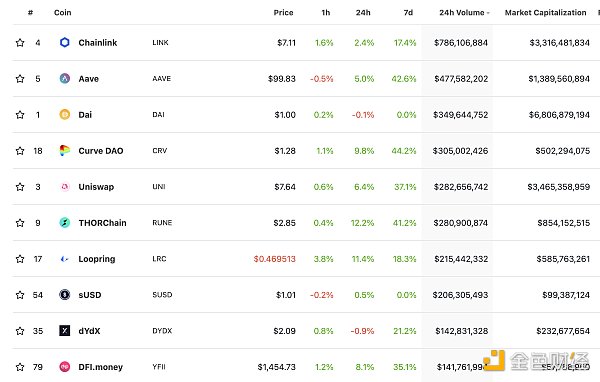Click the dYdX black square icon
The width and height of the screenshot is (600, 382).
point(65,331)
